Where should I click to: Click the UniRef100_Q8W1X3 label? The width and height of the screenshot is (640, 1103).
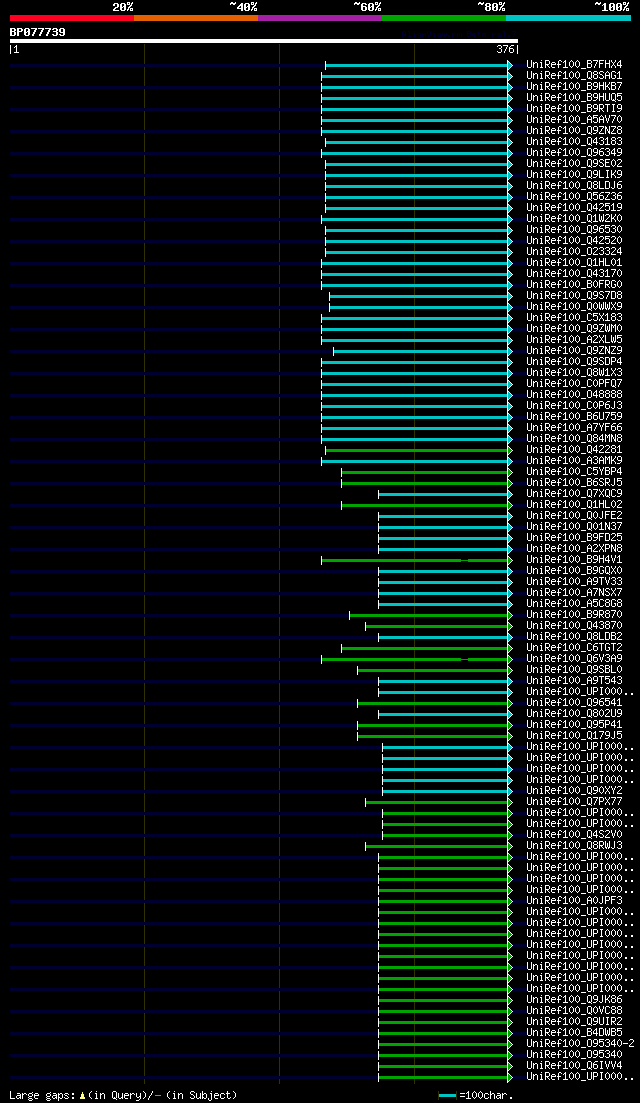[574, 373]
